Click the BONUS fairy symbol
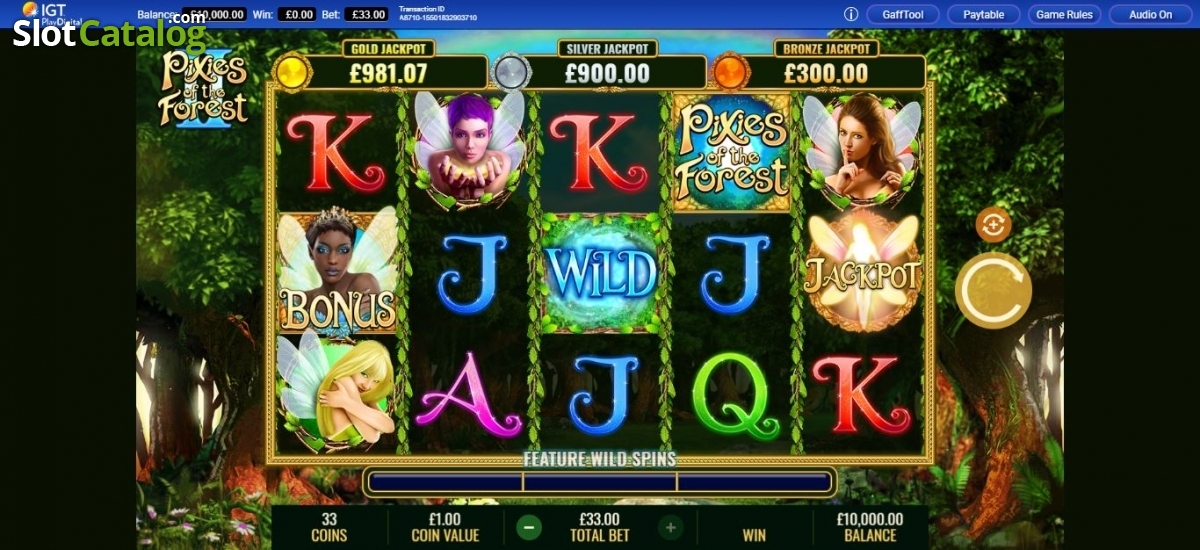1200x550 pixels. 336,273
